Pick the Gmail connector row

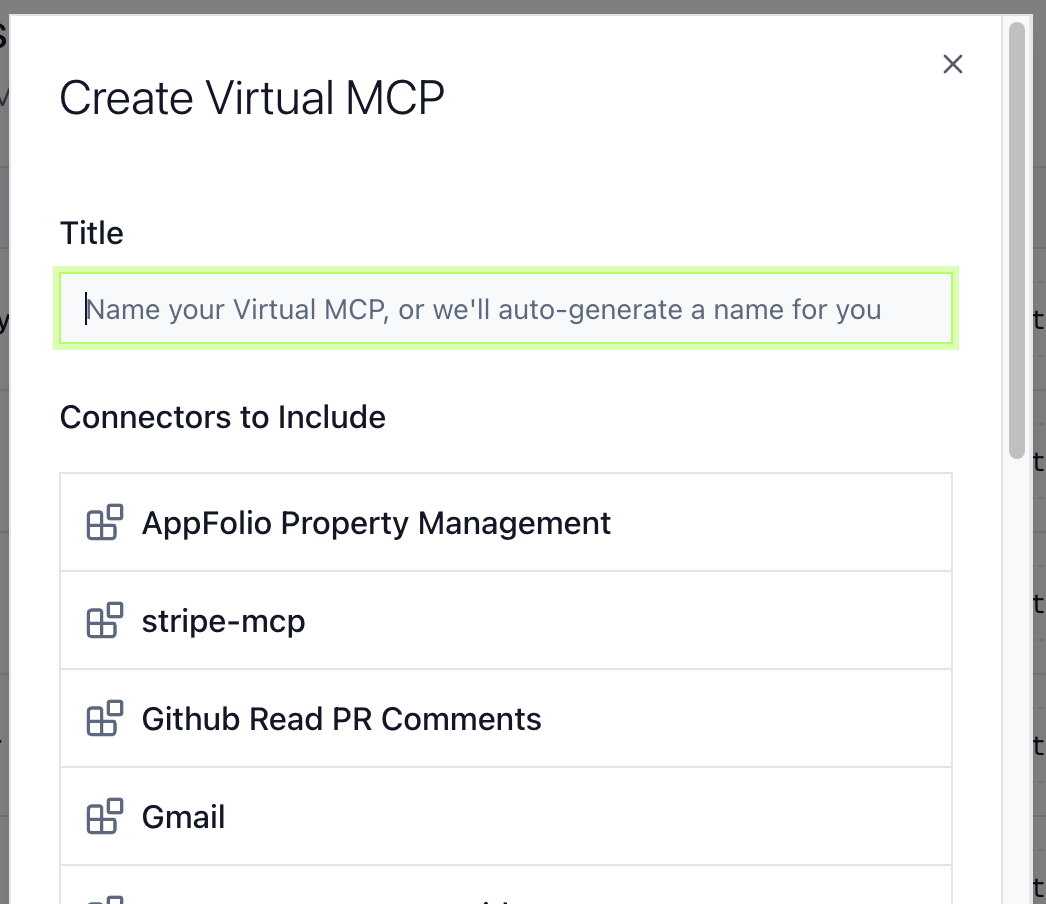(x=506, y=817)
